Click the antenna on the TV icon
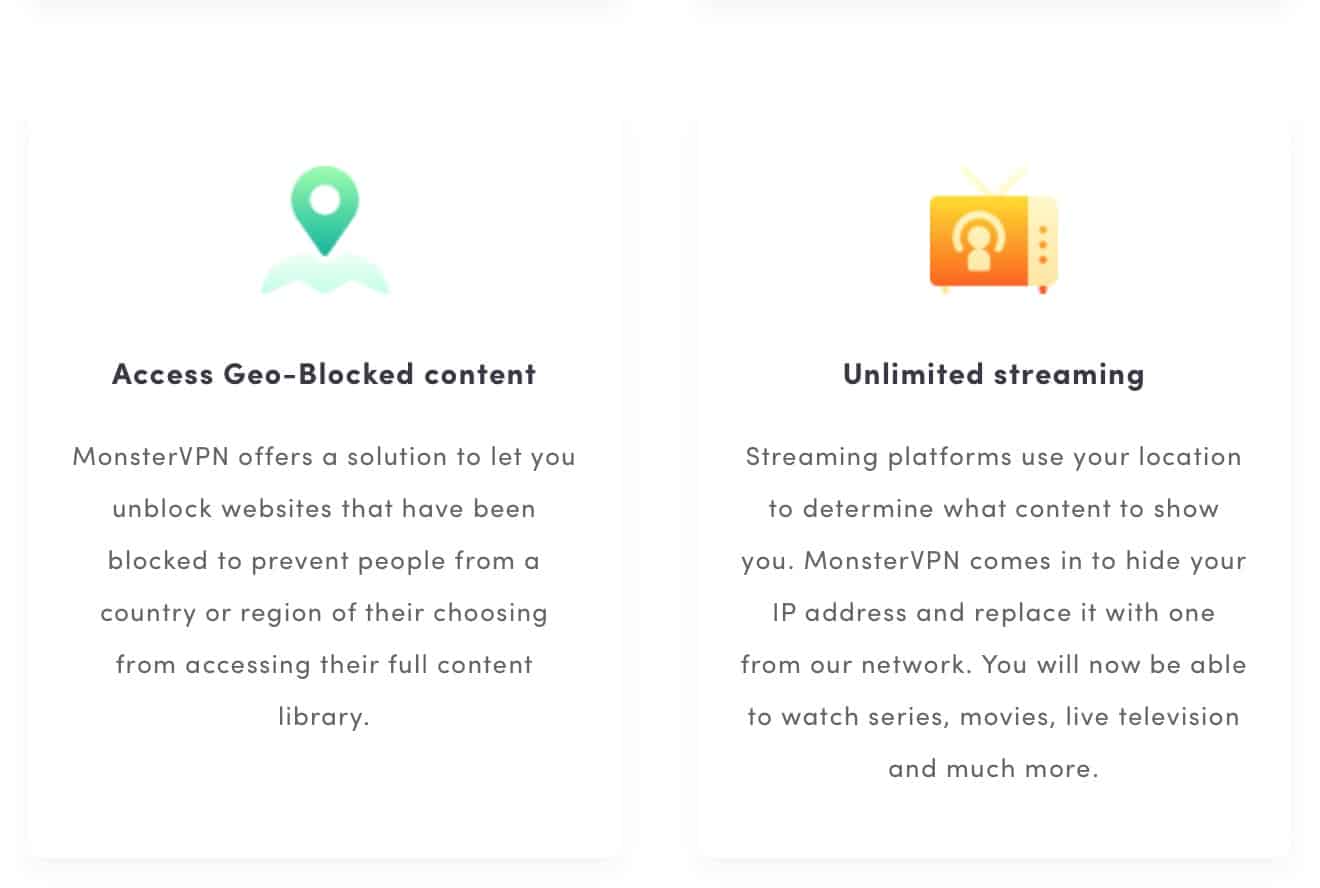This screenshot has width=1320, height=888. [x=994, y=181]
